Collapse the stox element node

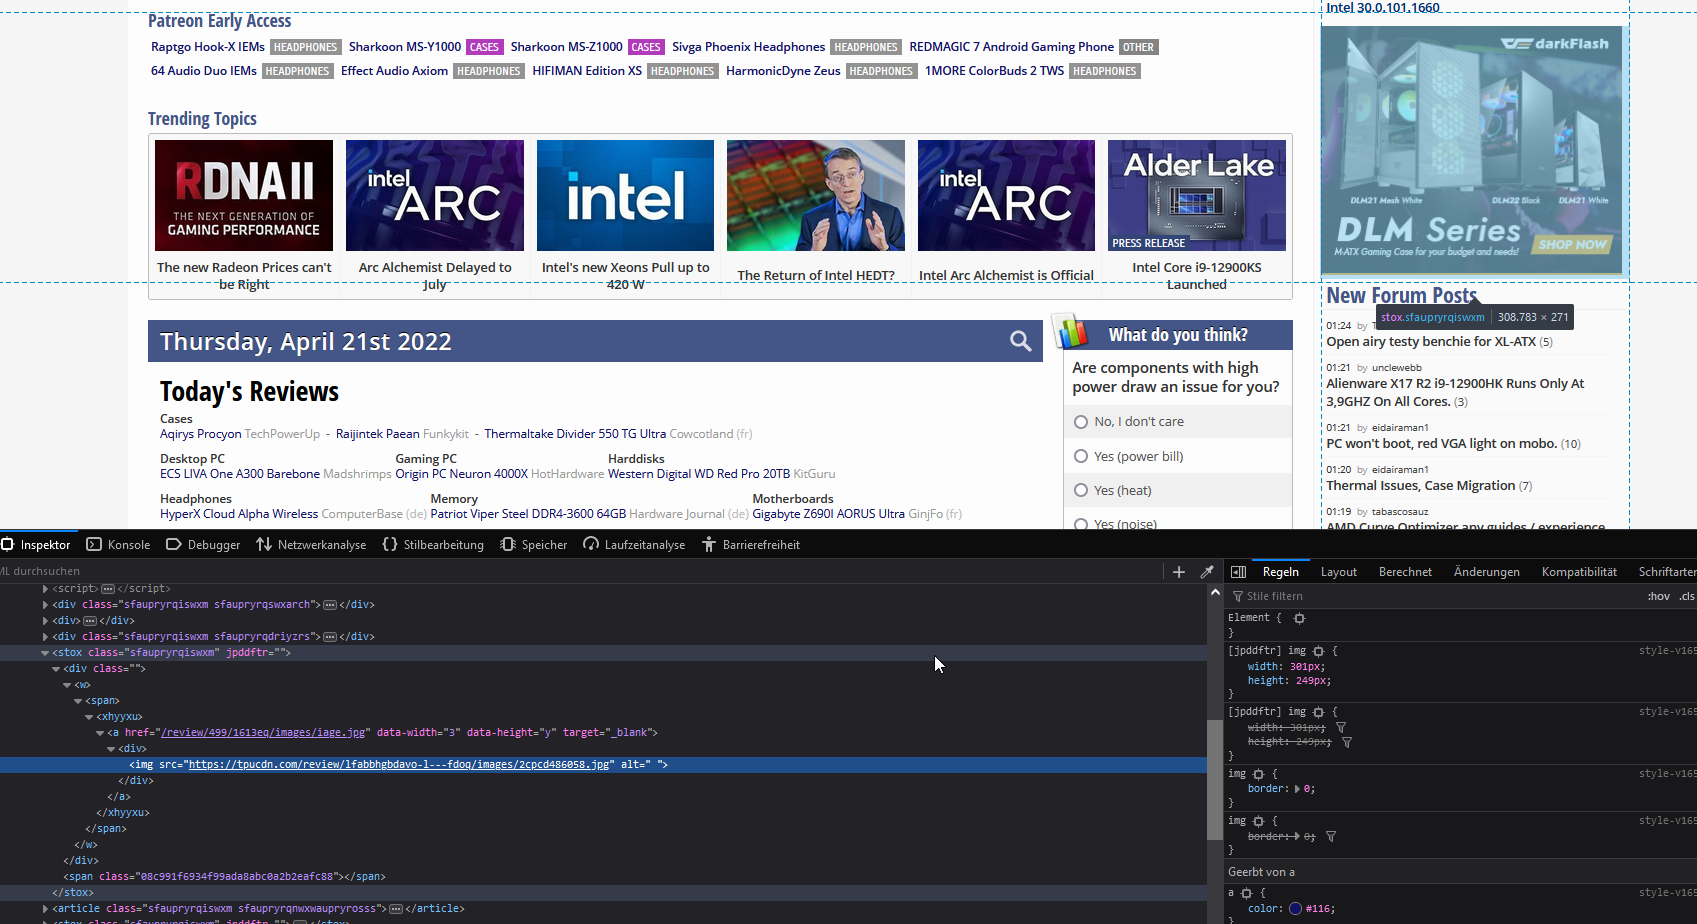45,653
